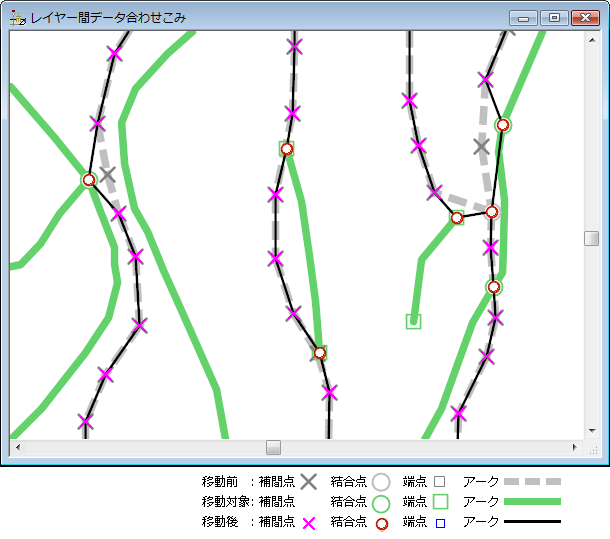Click 補間点 text in the 移動対象 row
610x539 pixels.
(277, 502)
